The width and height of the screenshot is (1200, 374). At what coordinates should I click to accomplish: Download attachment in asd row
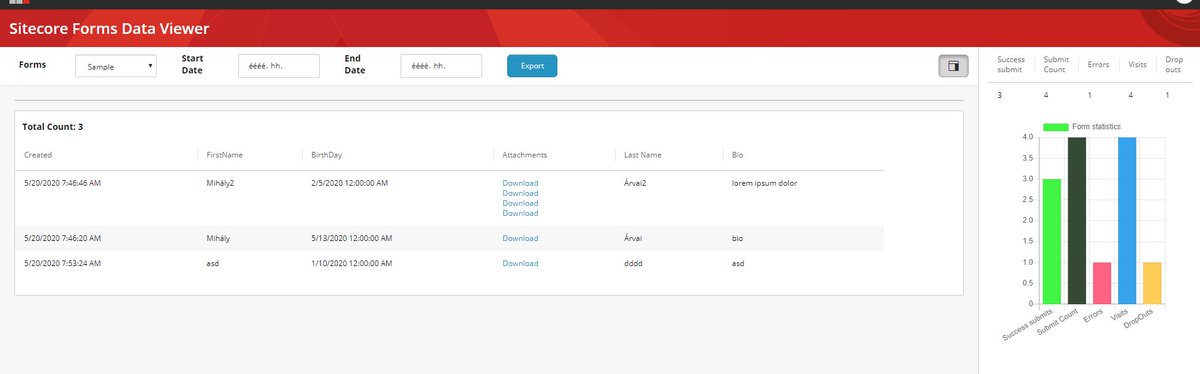click(x=520, y=263)
